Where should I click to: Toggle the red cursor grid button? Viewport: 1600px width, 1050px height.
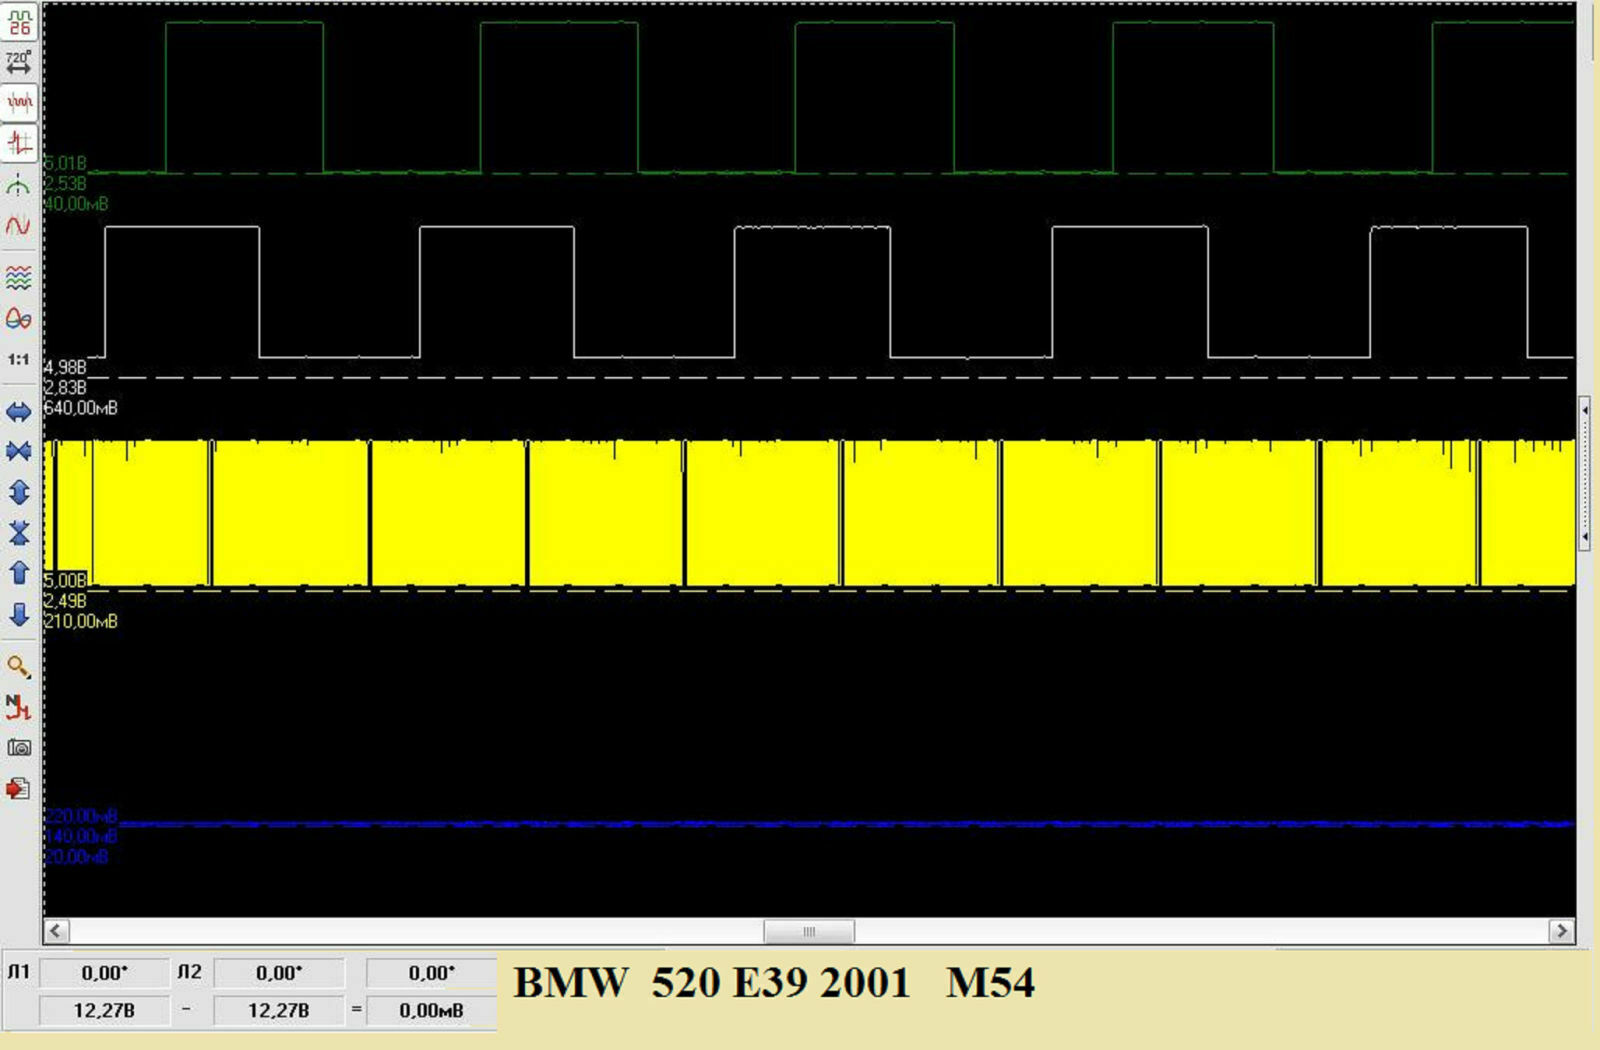tap(19, 143)
